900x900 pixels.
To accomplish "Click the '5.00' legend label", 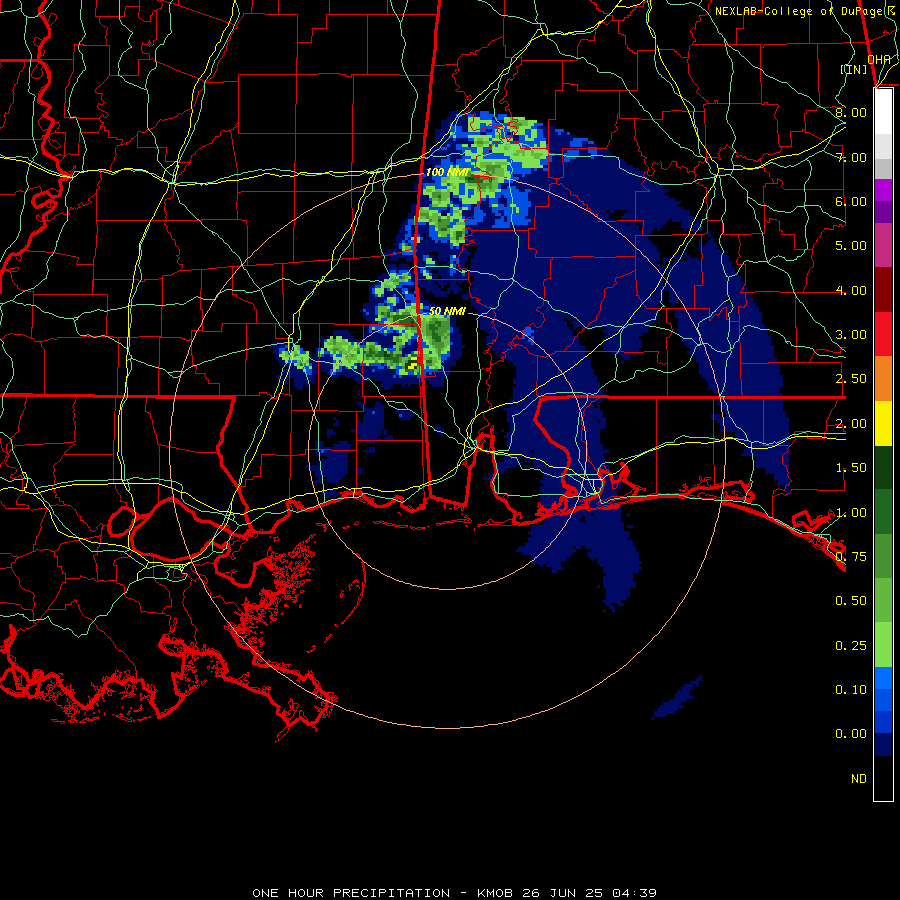I will click(x=851, y=246).
